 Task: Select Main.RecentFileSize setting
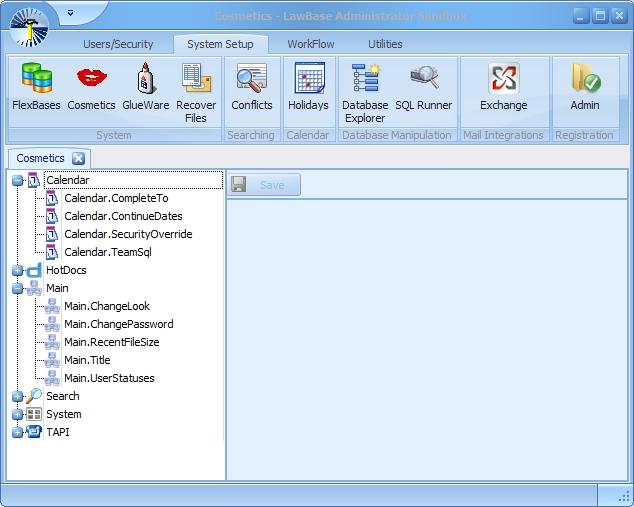pyautogui.click(x=112, y=342)
